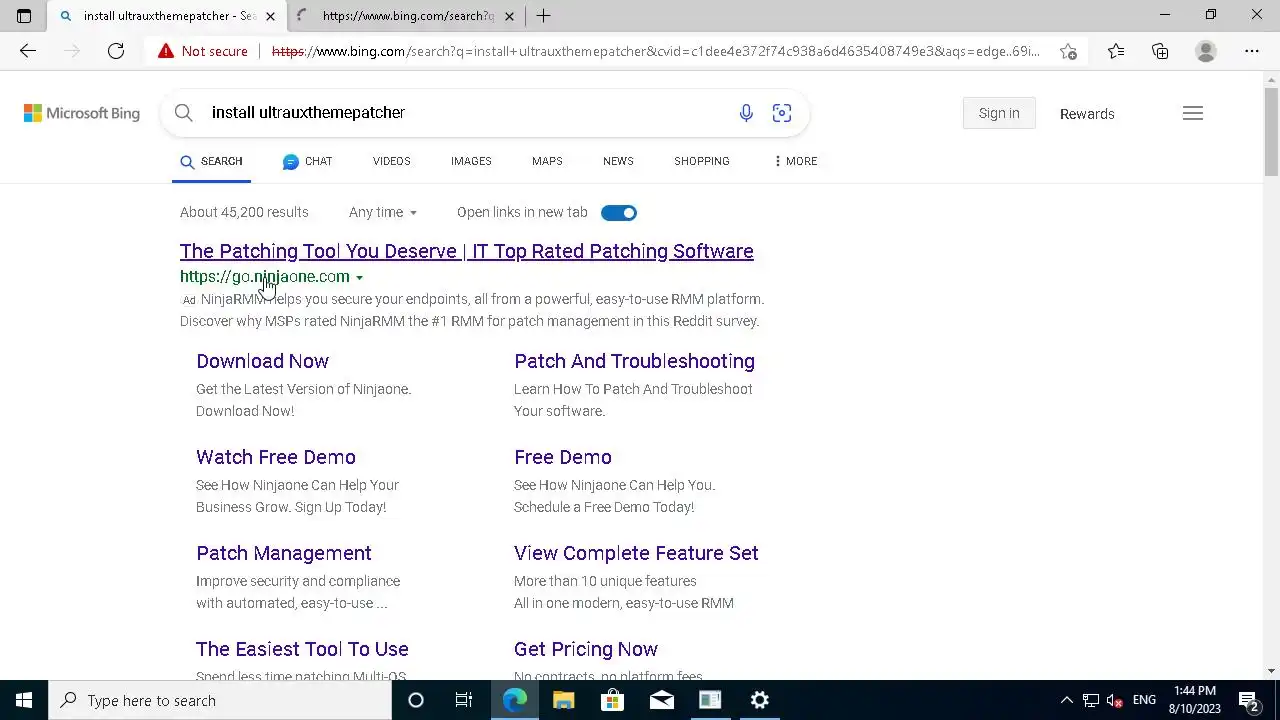Switch to the NEWS tab

pyautogui.click(x=618, y=161)
